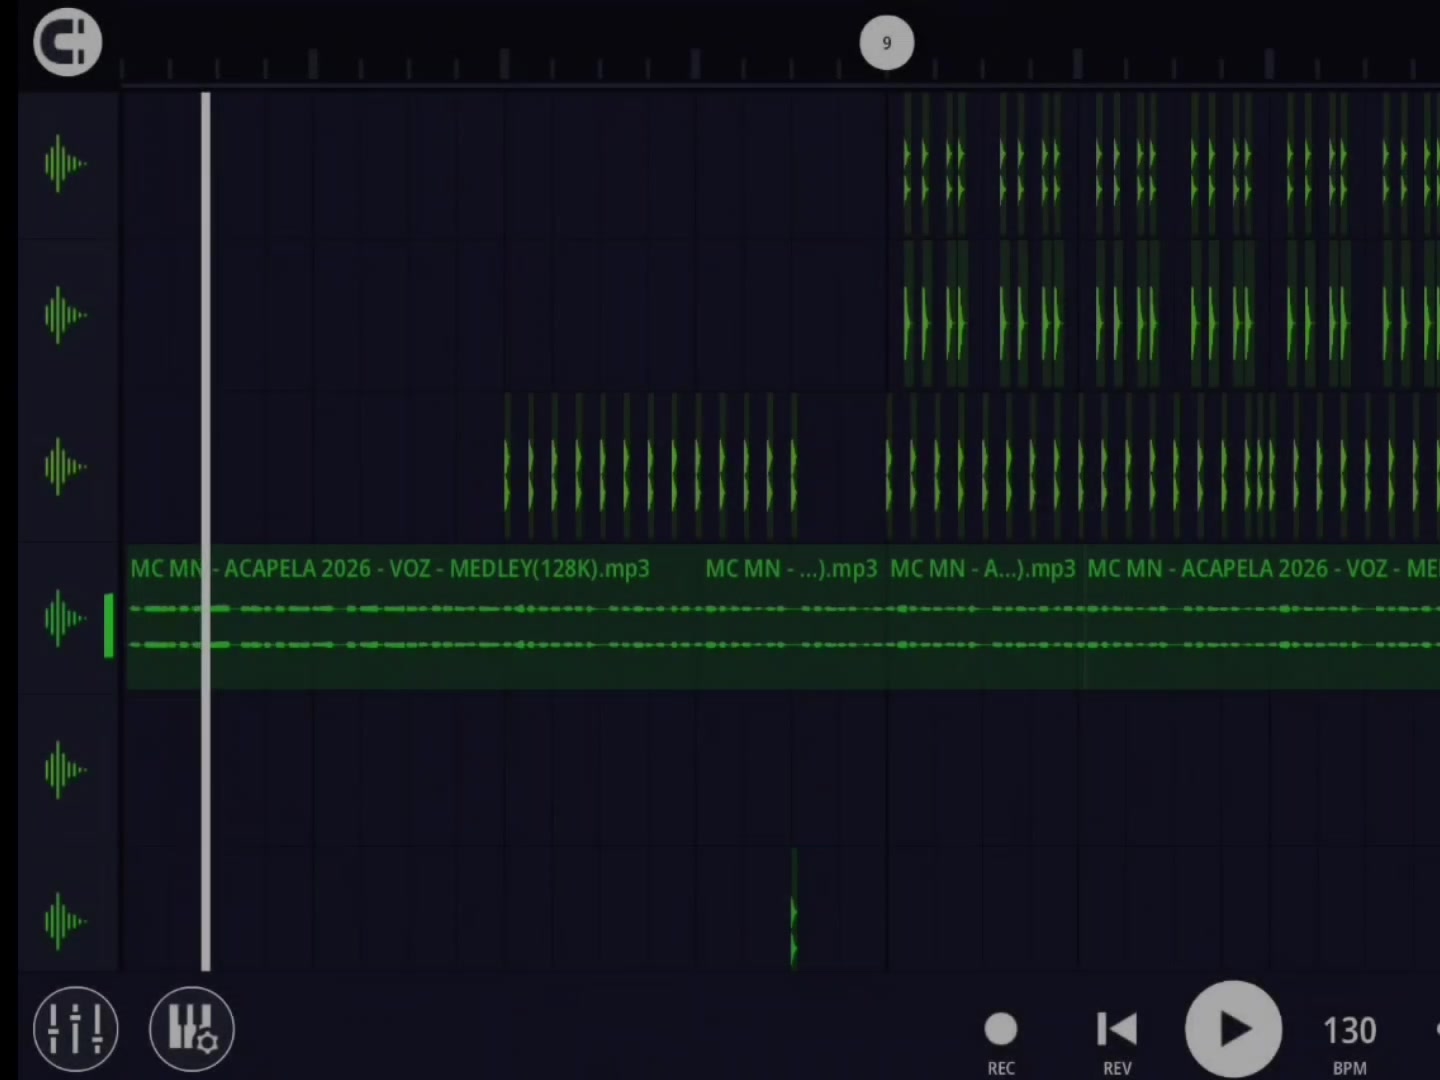
Task: Toggle the magnet snap icon
Action: click(68, 42)
